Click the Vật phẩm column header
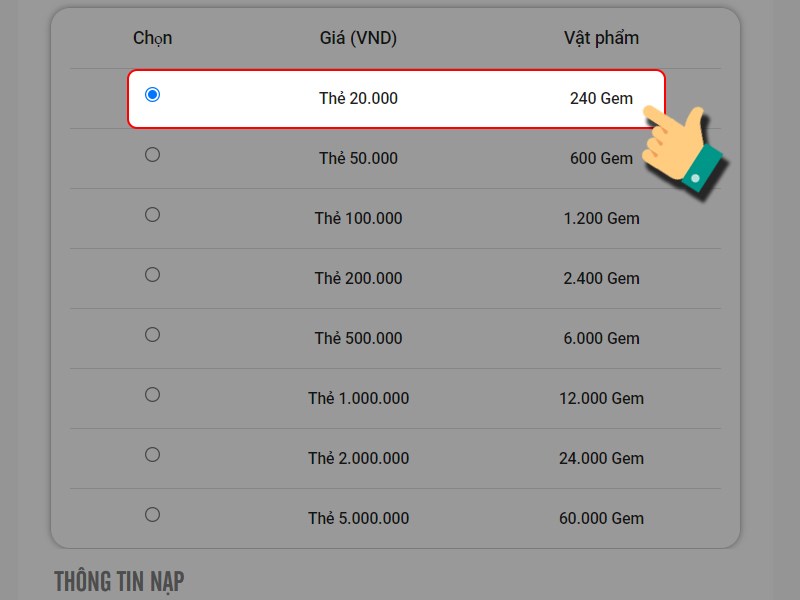Viewport: 800px width, 600px height. pos(601,38)
